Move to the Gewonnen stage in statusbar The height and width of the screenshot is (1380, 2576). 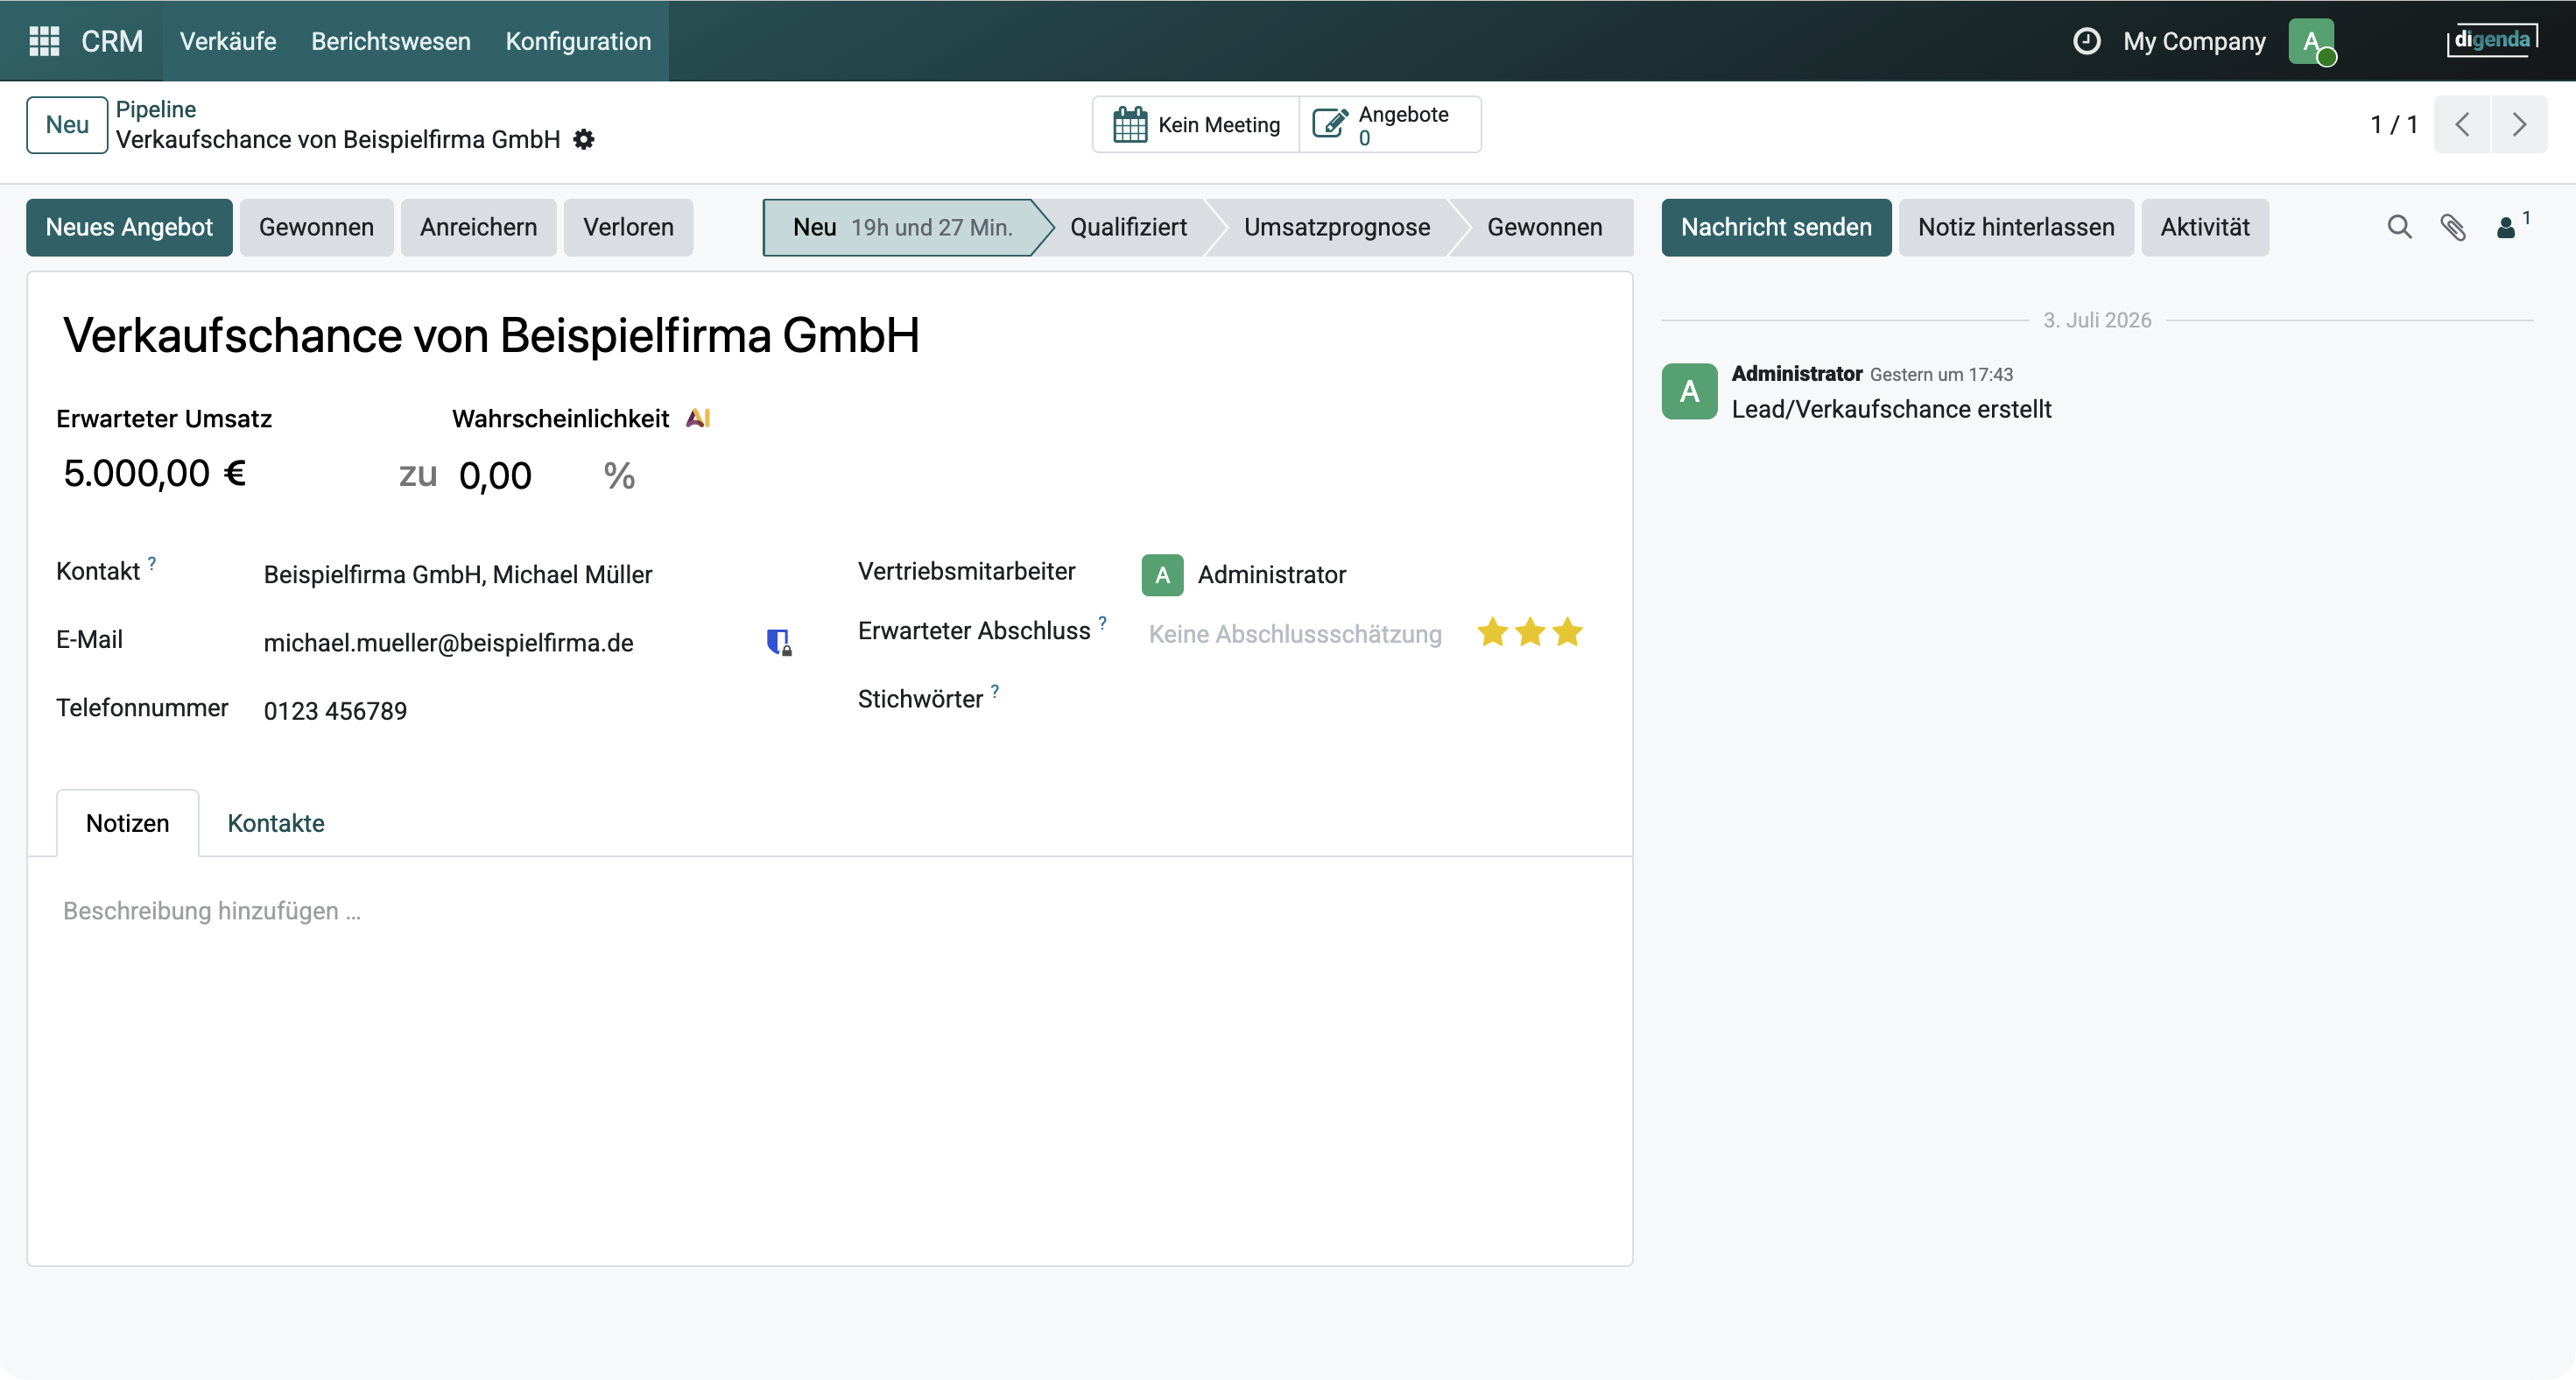(1544, 227)
